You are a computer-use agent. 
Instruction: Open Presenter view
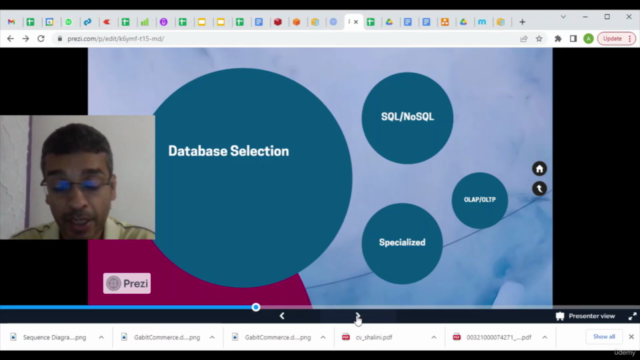click(585, 316)
